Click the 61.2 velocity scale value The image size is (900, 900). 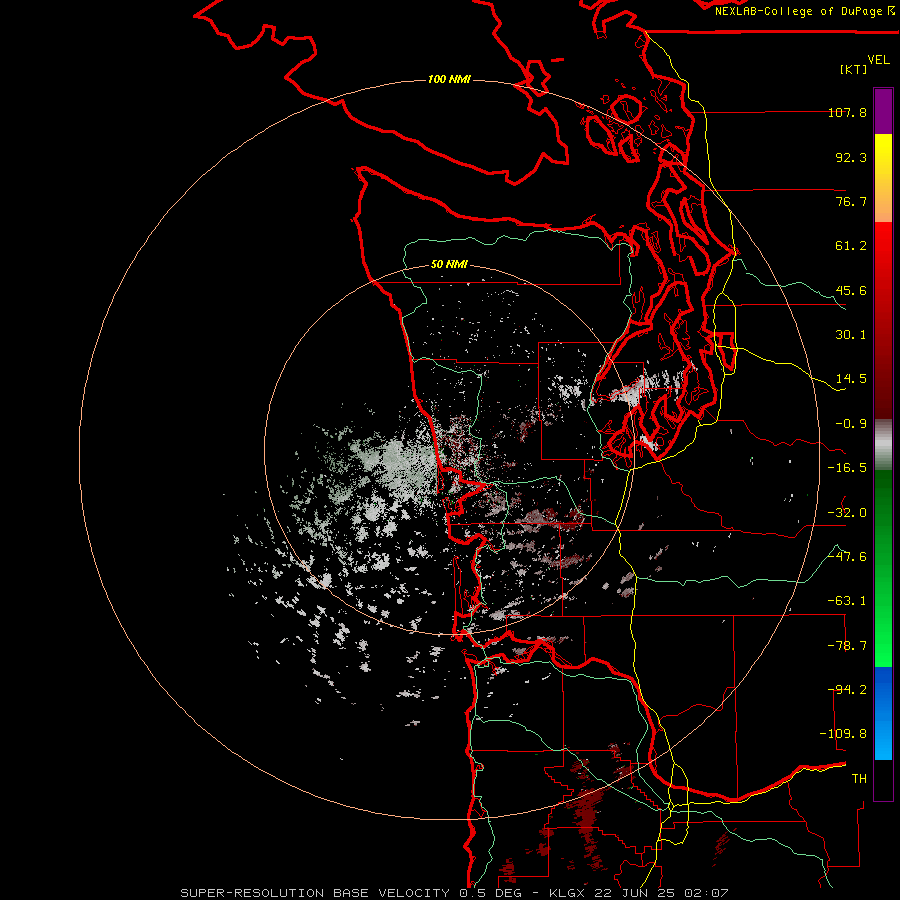[851, 246]
